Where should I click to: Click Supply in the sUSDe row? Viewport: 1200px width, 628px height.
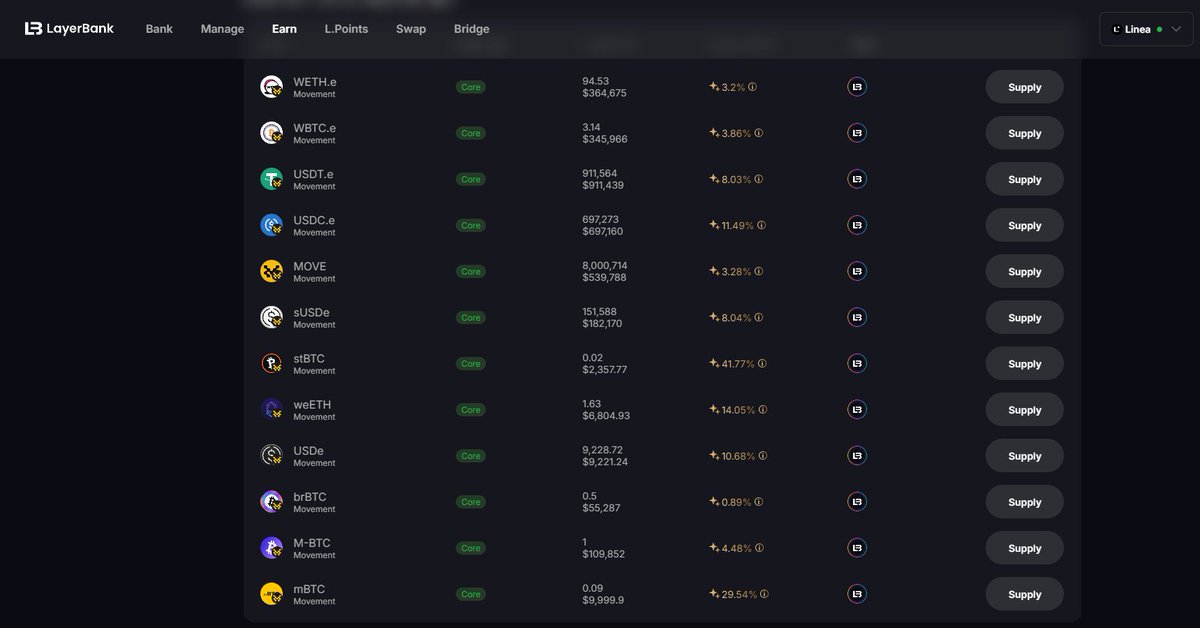pyautogui.click(x=1024, y=317)
